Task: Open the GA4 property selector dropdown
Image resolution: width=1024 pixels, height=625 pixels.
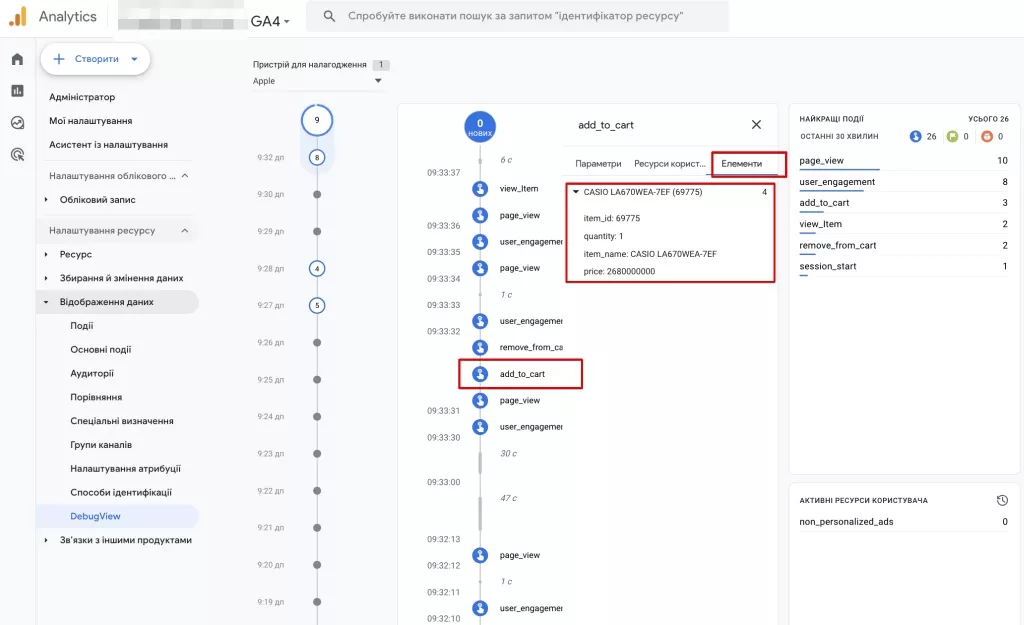Action: pos(270,22)
